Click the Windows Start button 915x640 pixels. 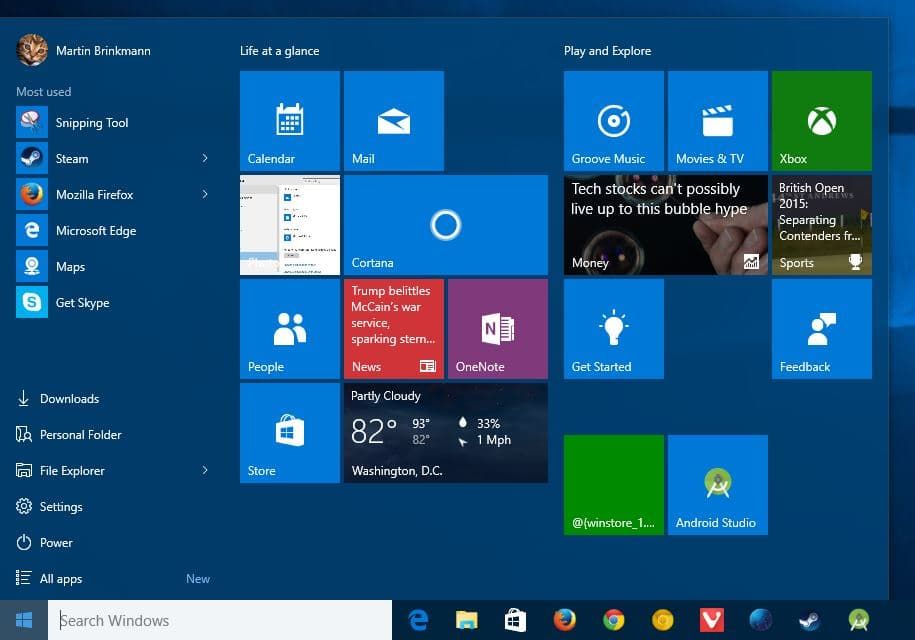coord(24,620)
